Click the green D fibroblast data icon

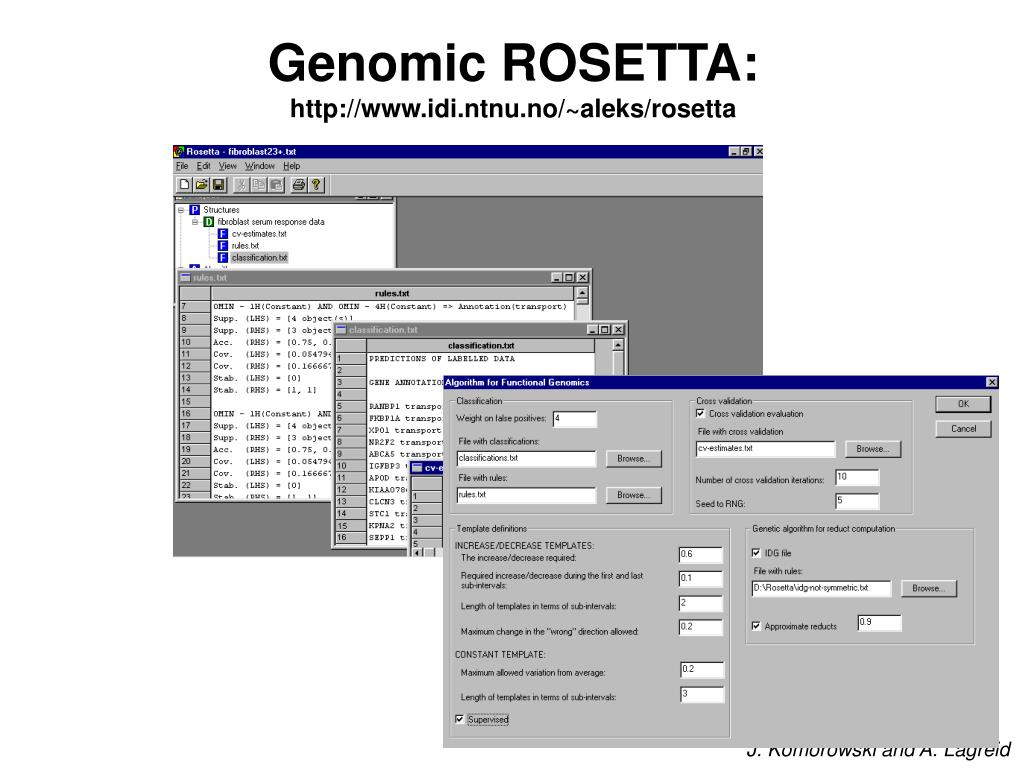209,222
